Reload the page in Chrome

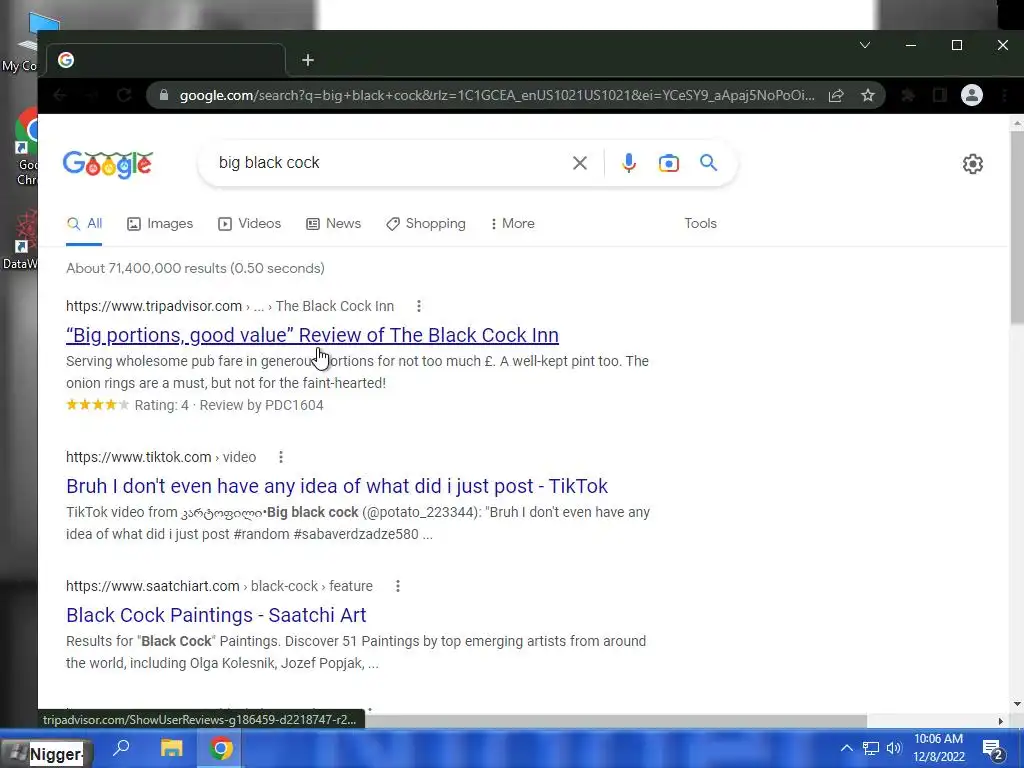[x=124, y=95]
